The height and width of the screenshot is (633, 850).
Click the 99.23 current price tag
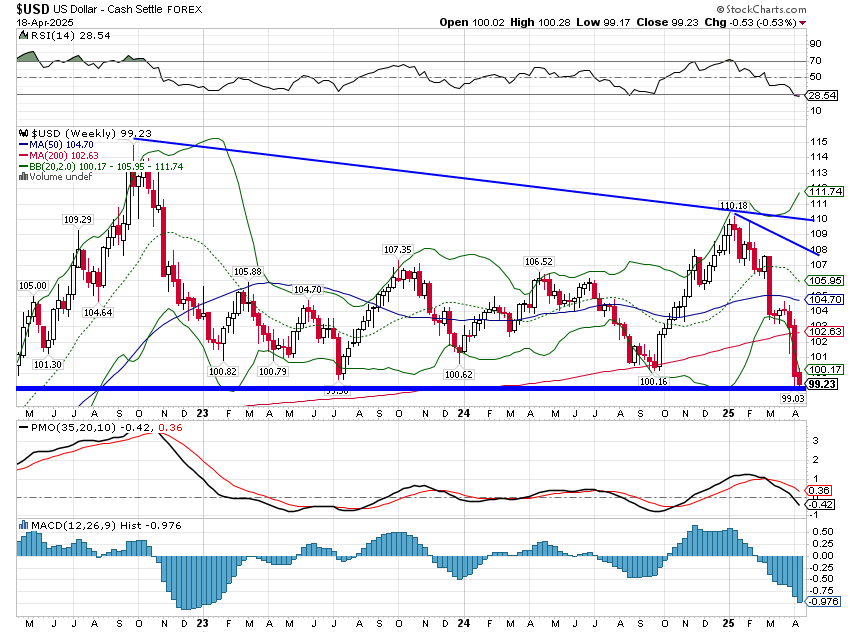[x=821, y=384]
